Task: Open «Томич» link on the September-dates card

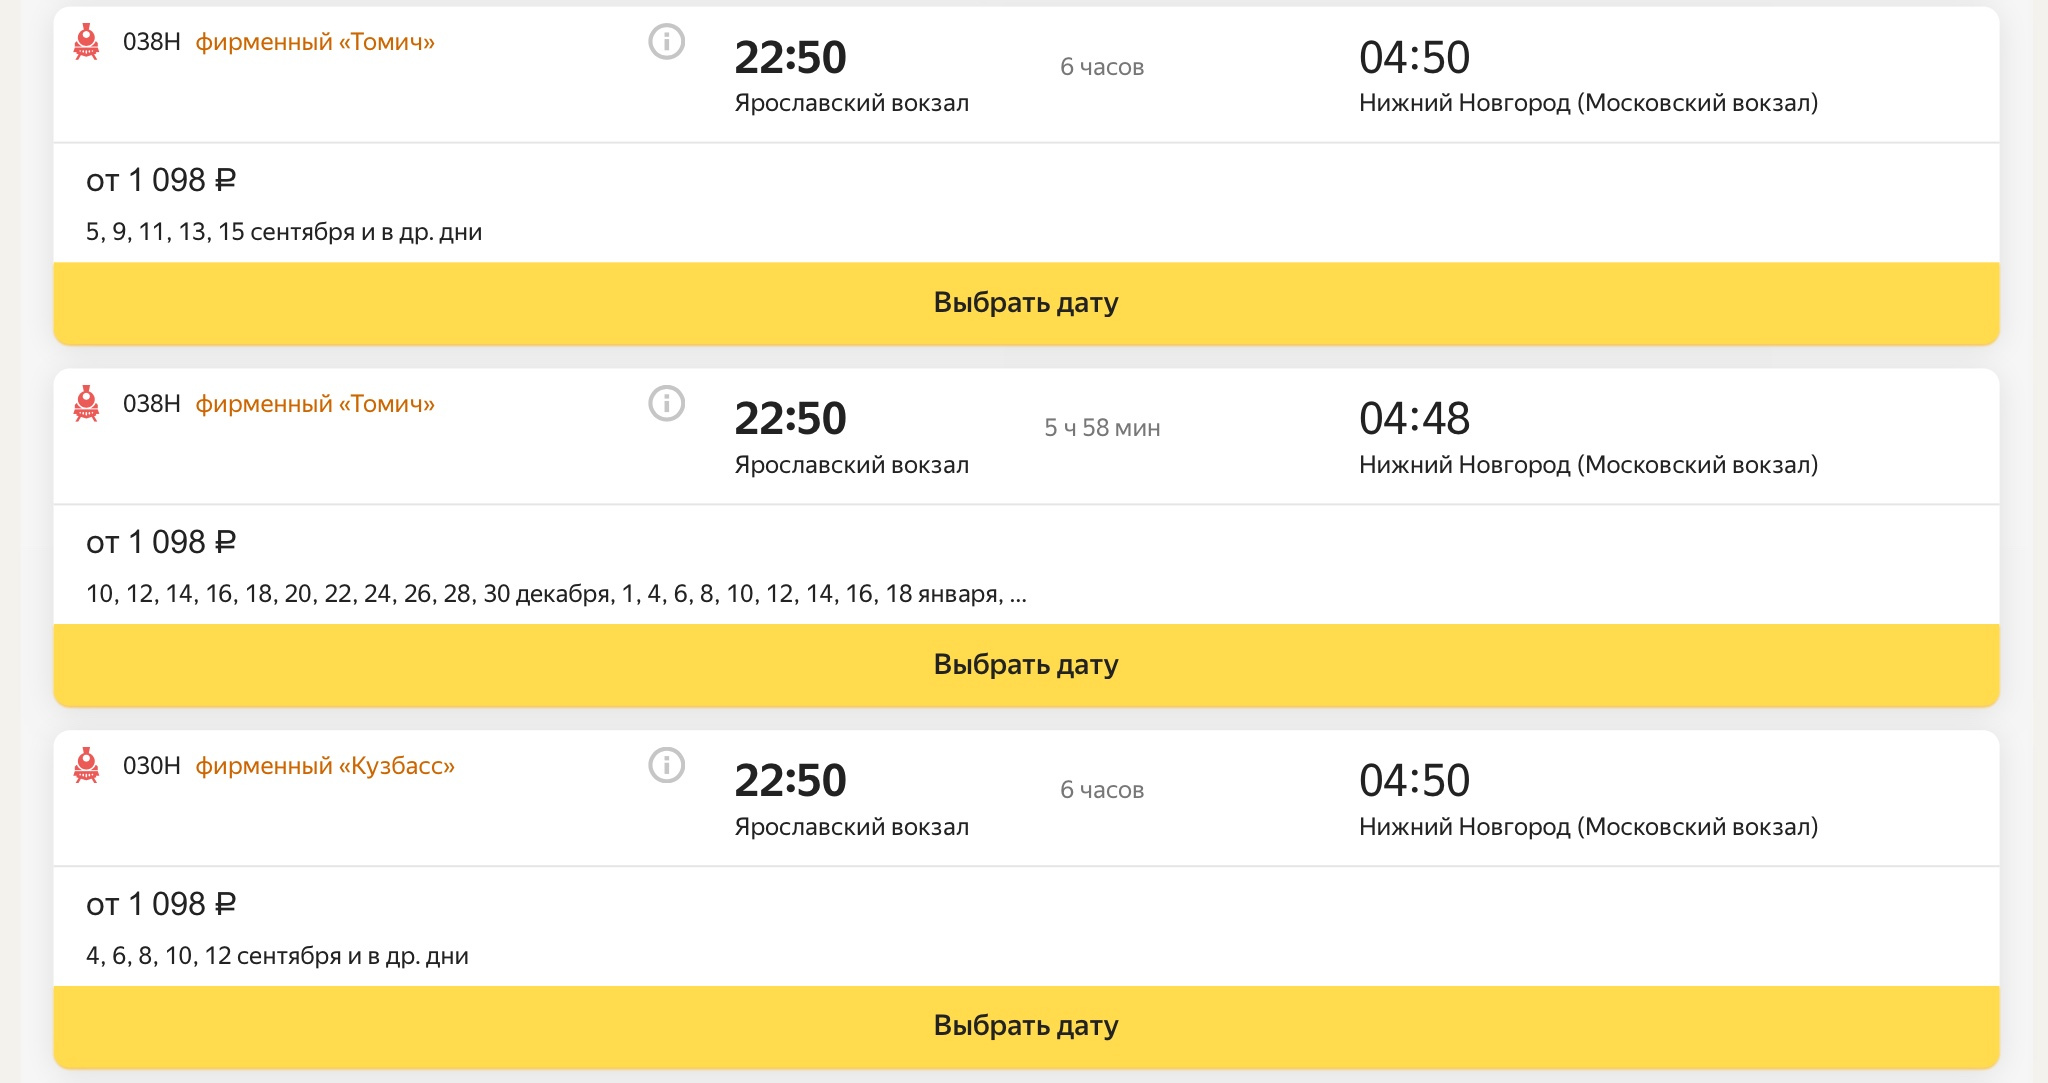Action: pyautogui.click(x=314, y=42)
